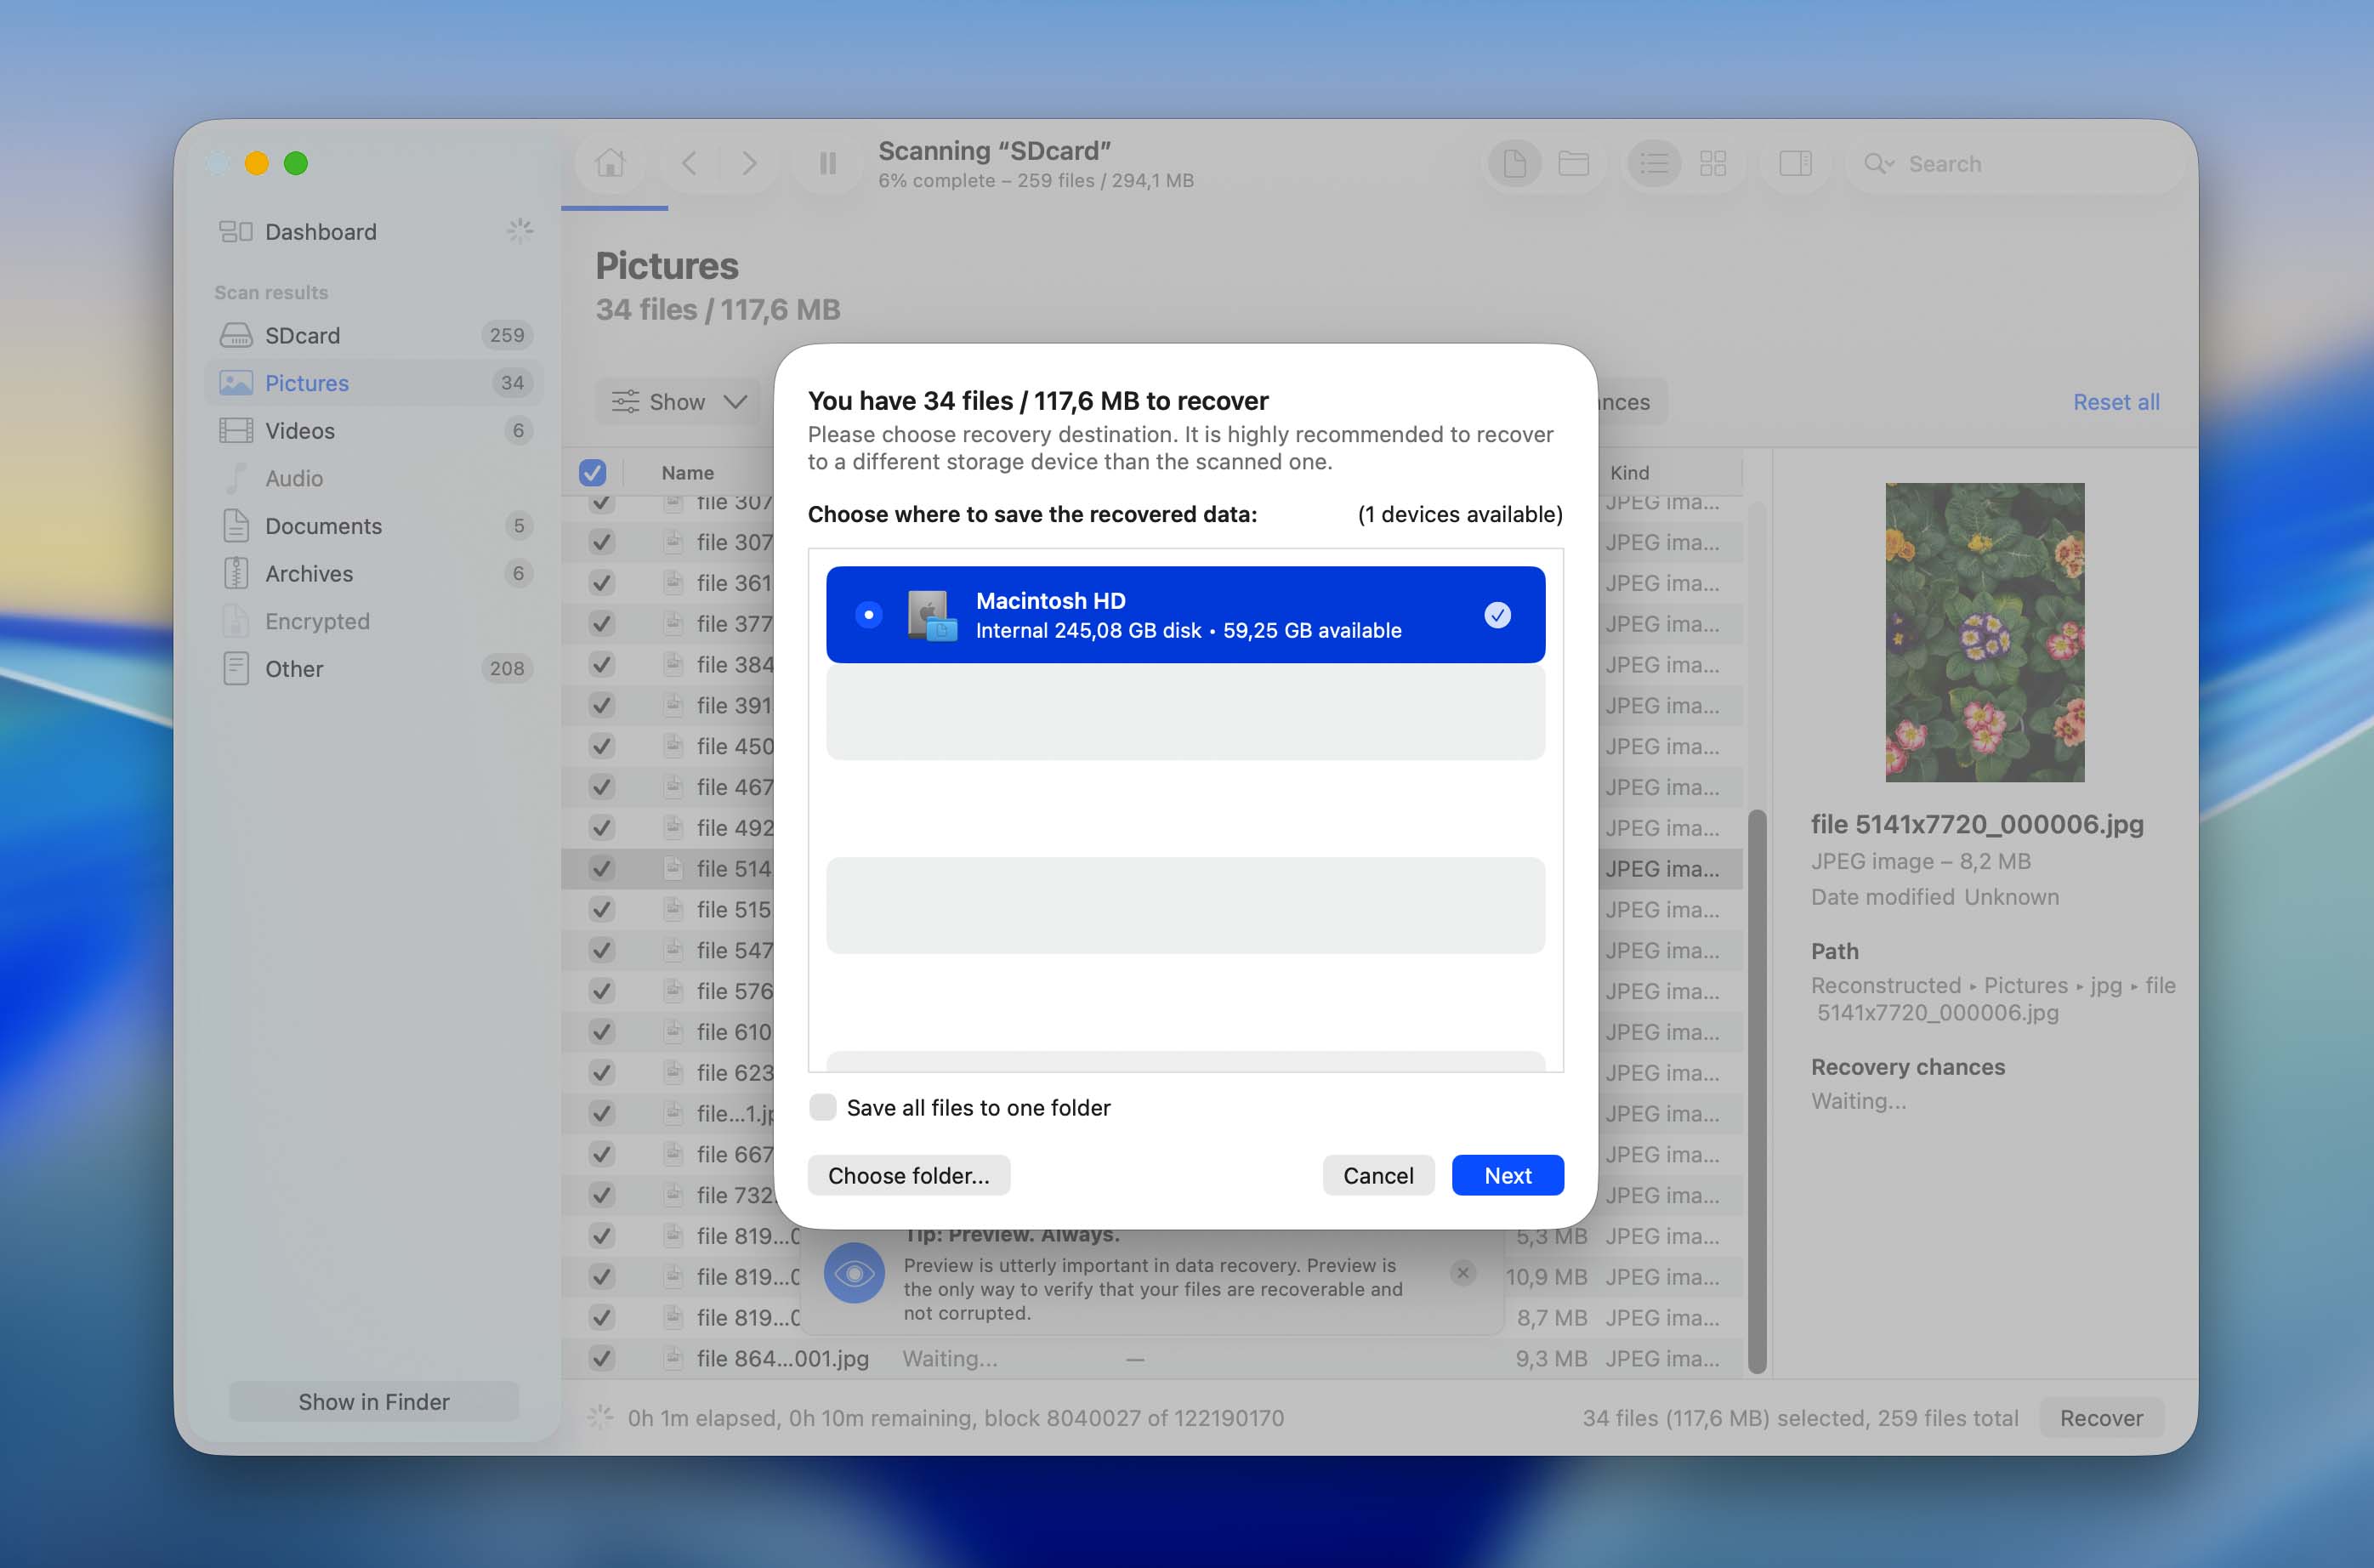Click the status bar spinner icon
The width and height of the screenshot is (2374, 1568).
[x=600, y=1417]
